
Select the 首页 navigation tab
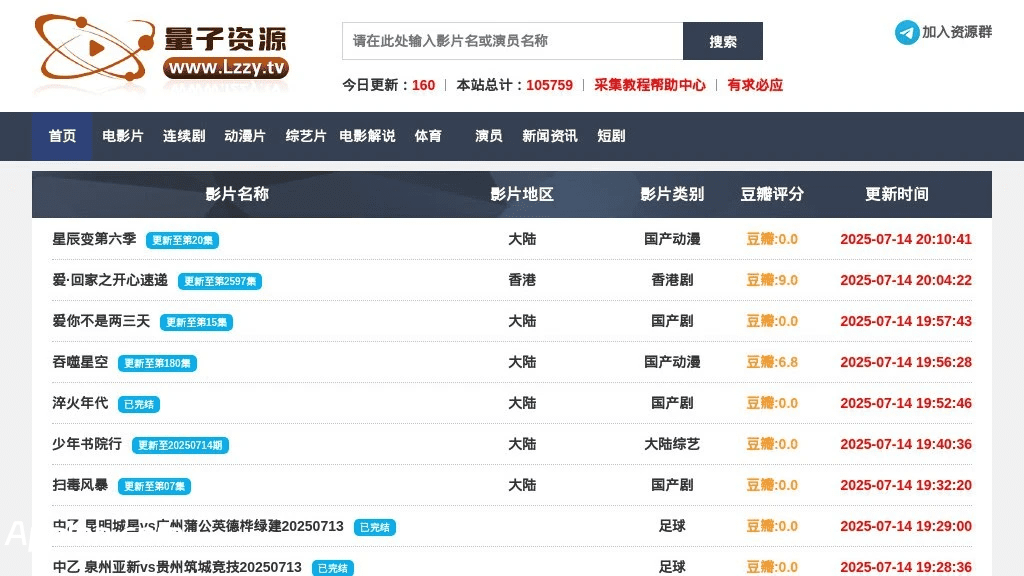tap(62, 136)
